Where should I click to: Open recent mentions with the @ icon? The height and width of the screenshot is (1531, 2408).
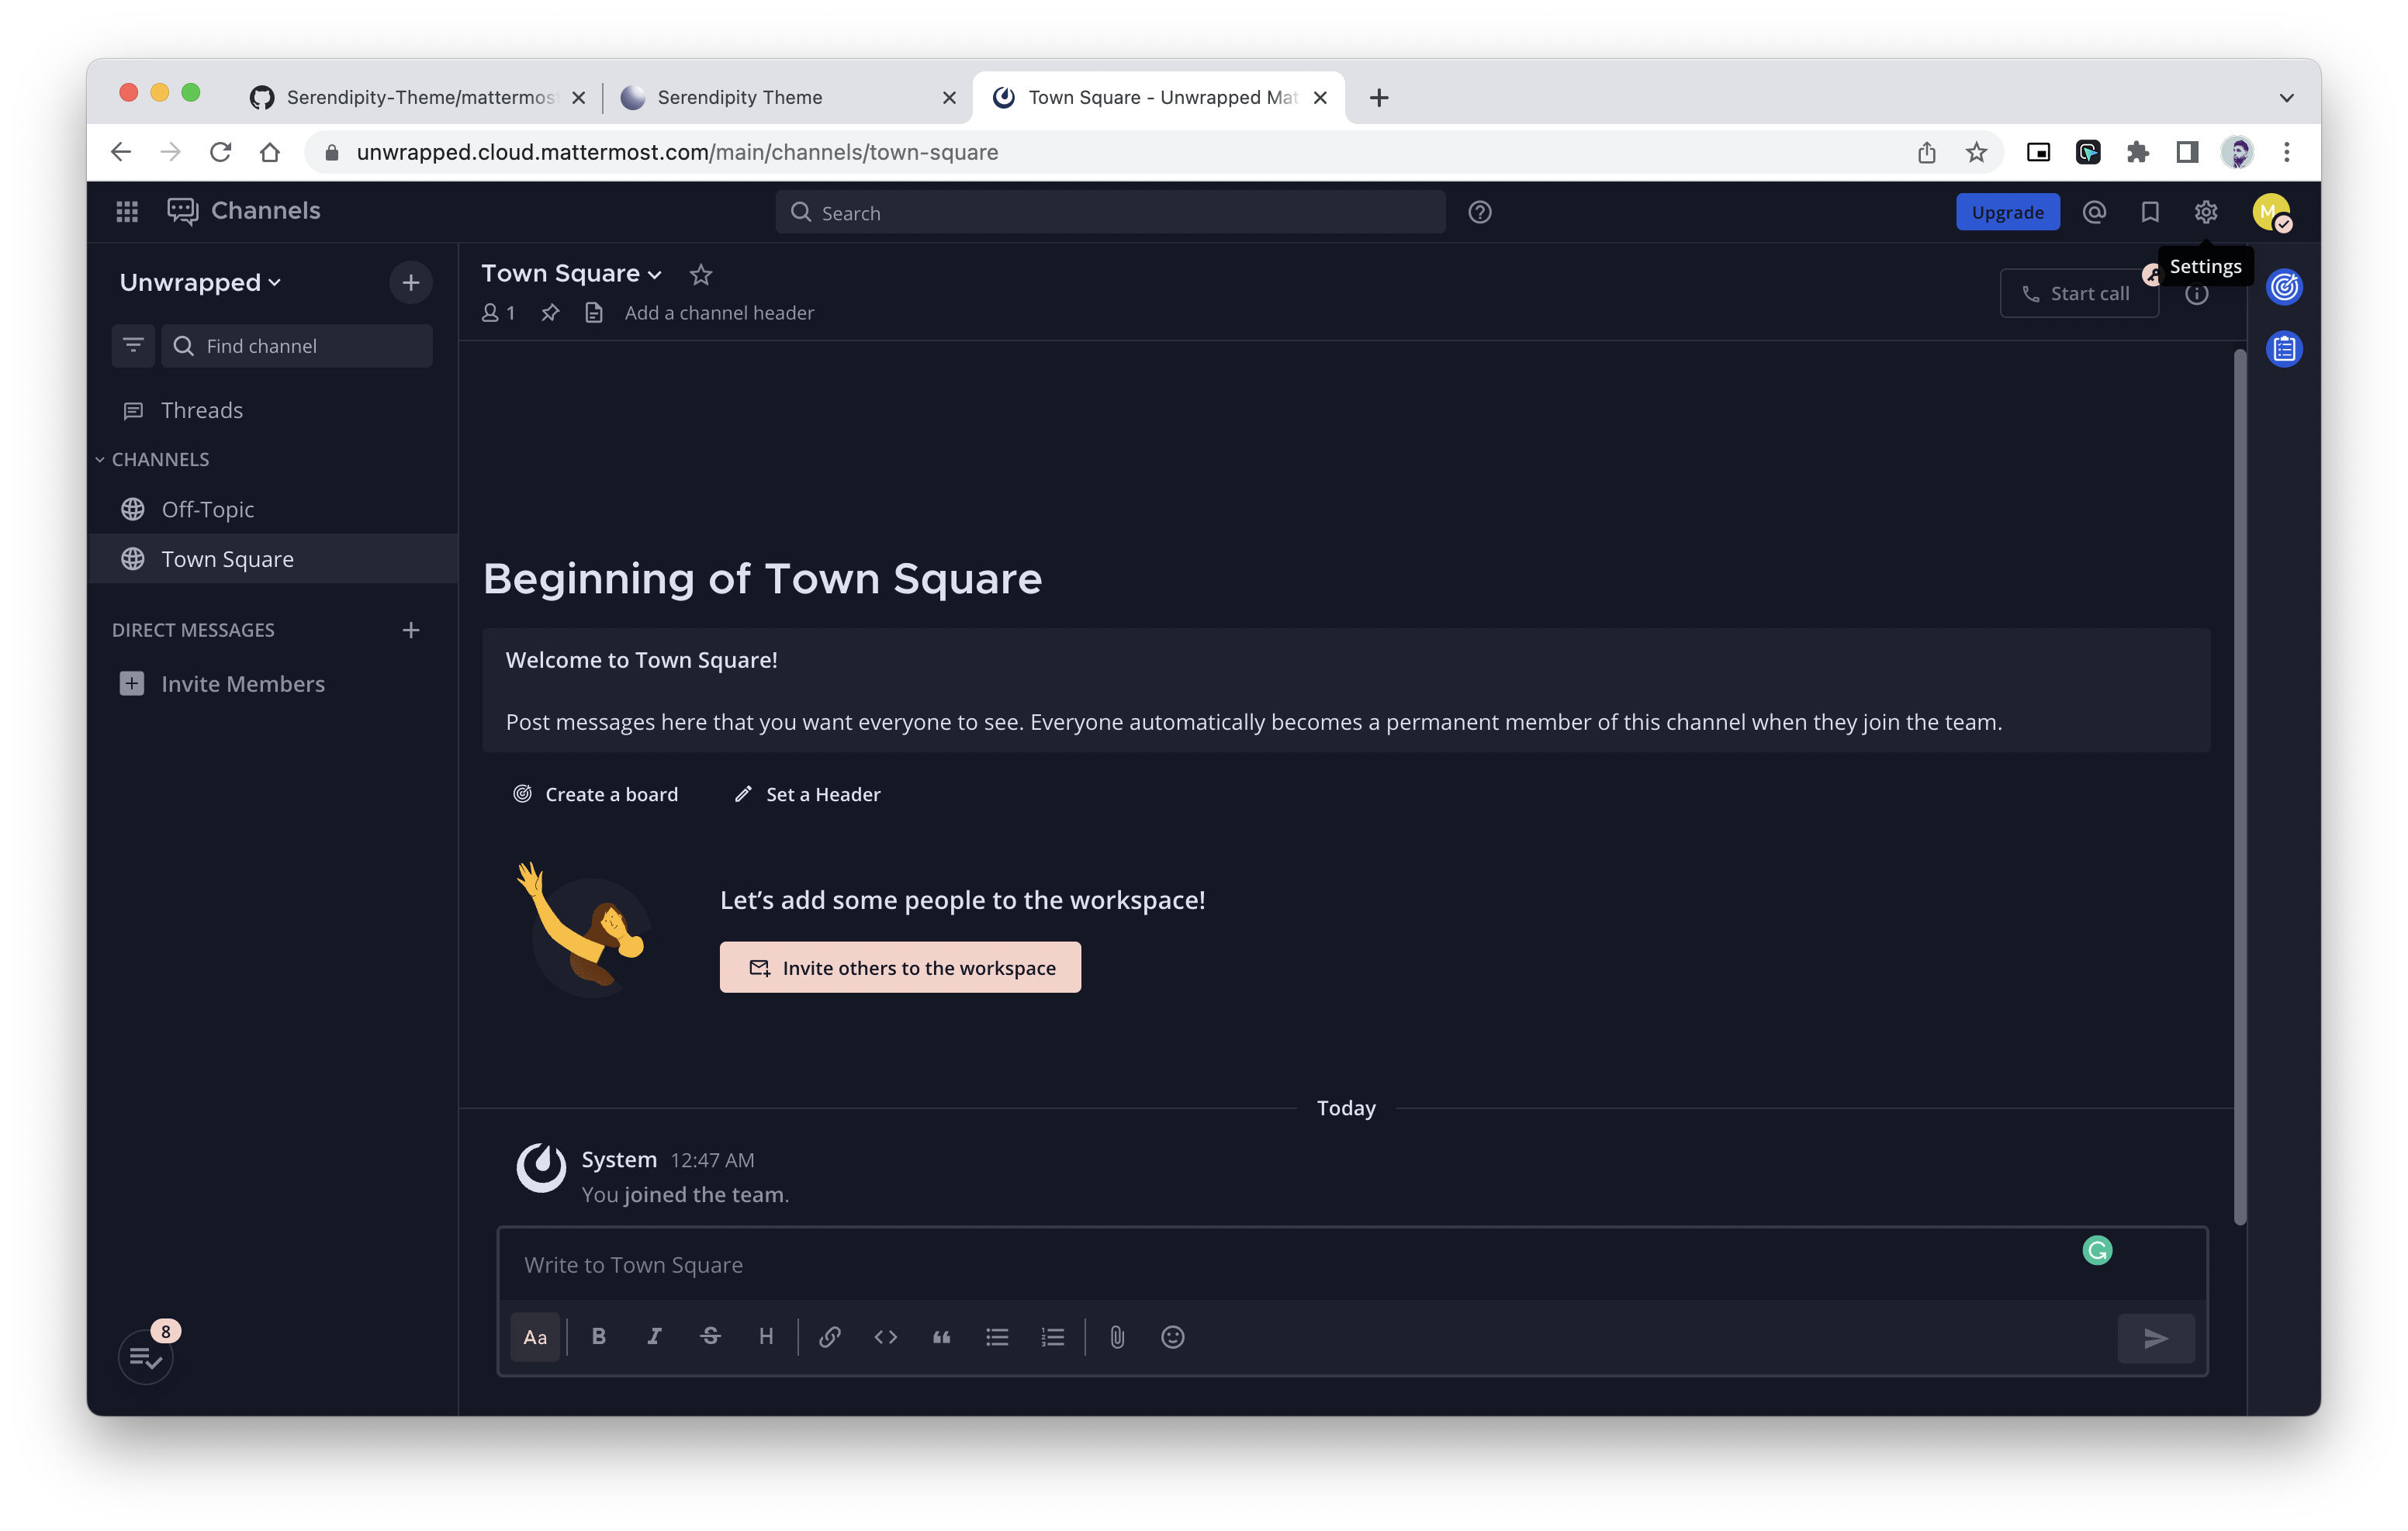(2094, 212)
